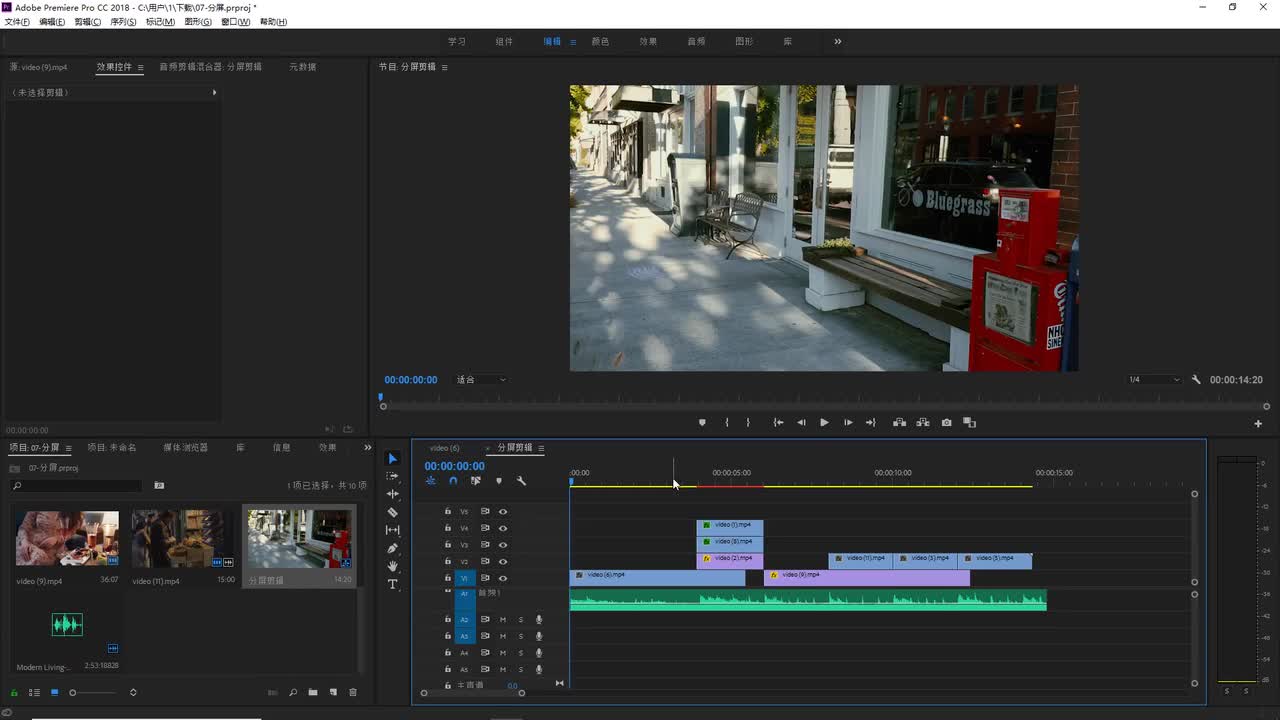Click the New Bin folder icon
The height and width of the screenshot is (720, 1280).
(313, 692)
